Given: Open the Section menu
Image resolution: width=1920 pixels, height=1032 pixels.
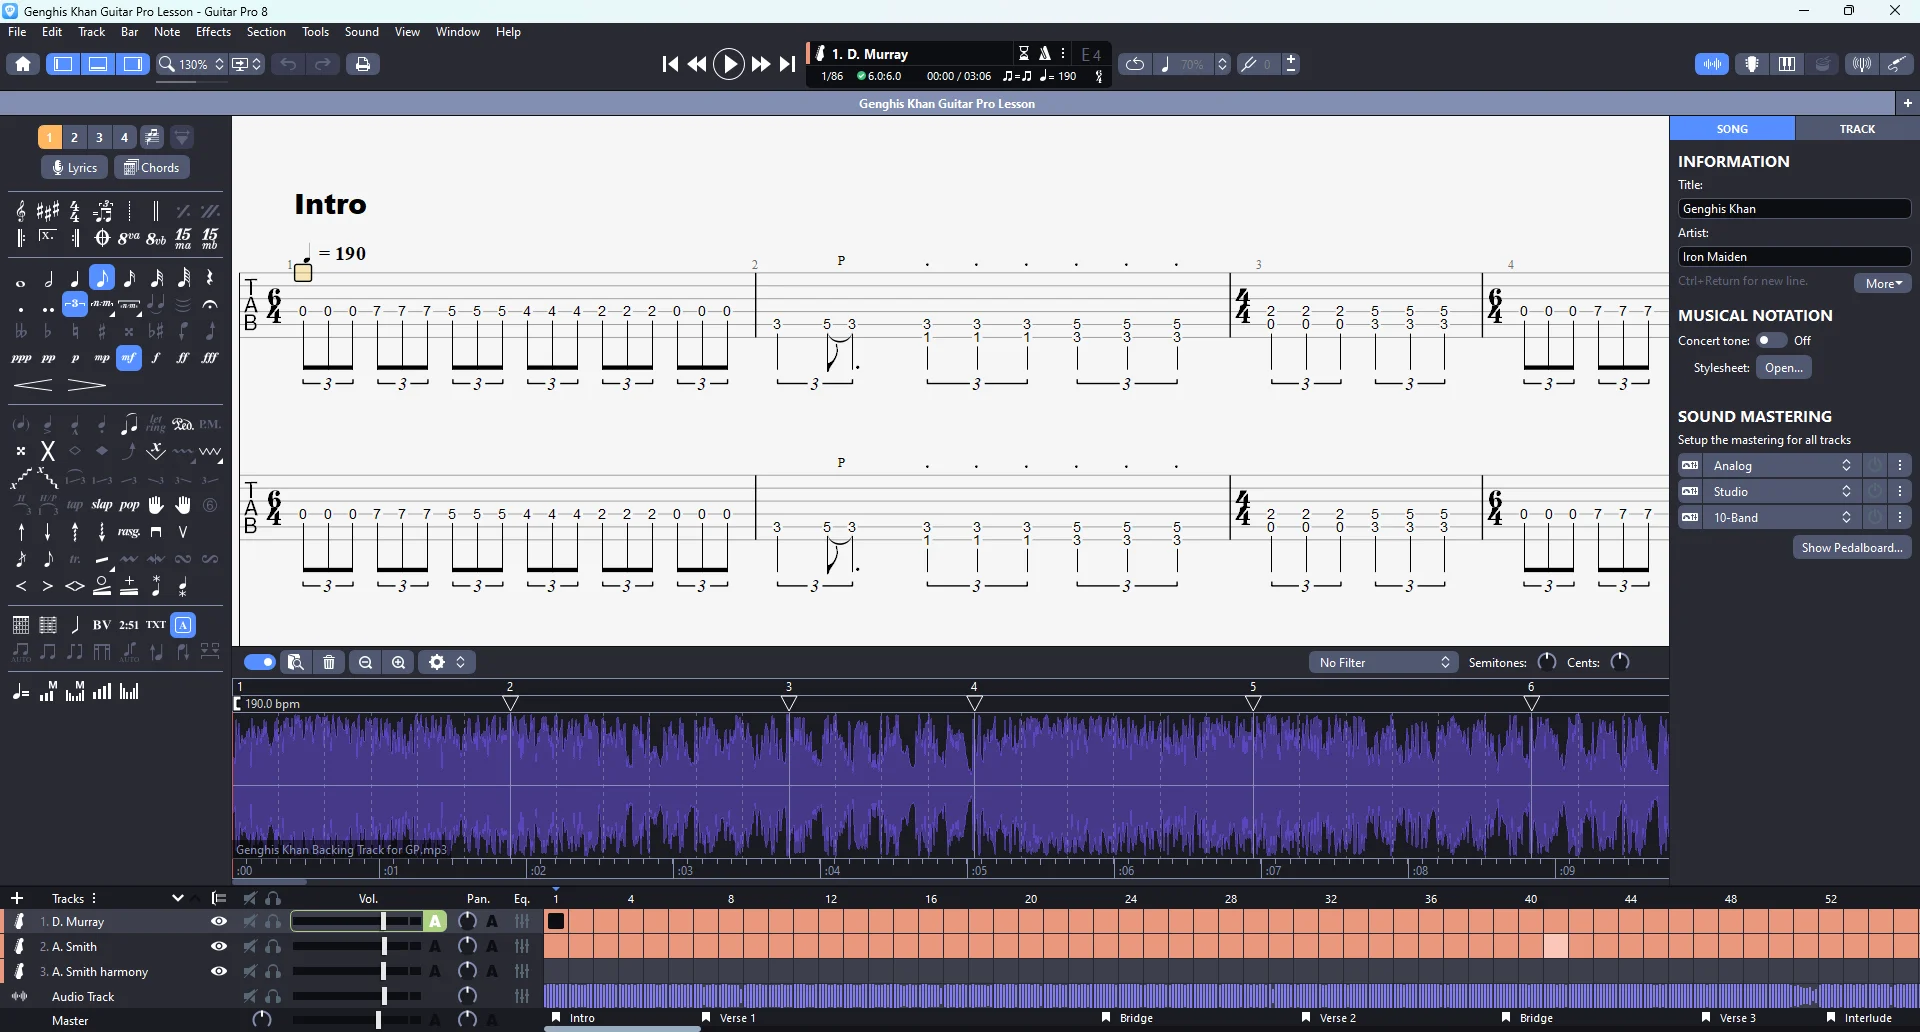Looking at the screenshot, I should point(266,32).
